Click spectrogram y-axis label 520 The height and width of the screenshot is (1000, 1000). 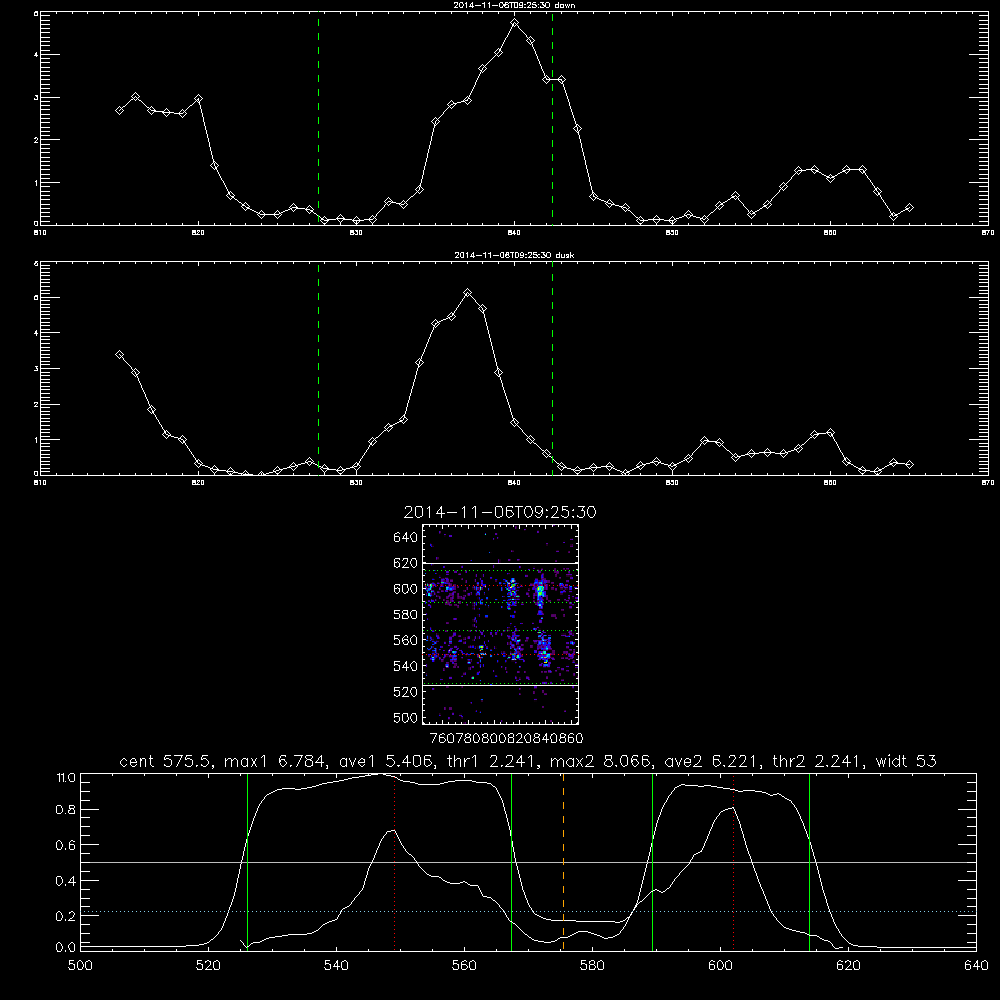coord(405,692)
